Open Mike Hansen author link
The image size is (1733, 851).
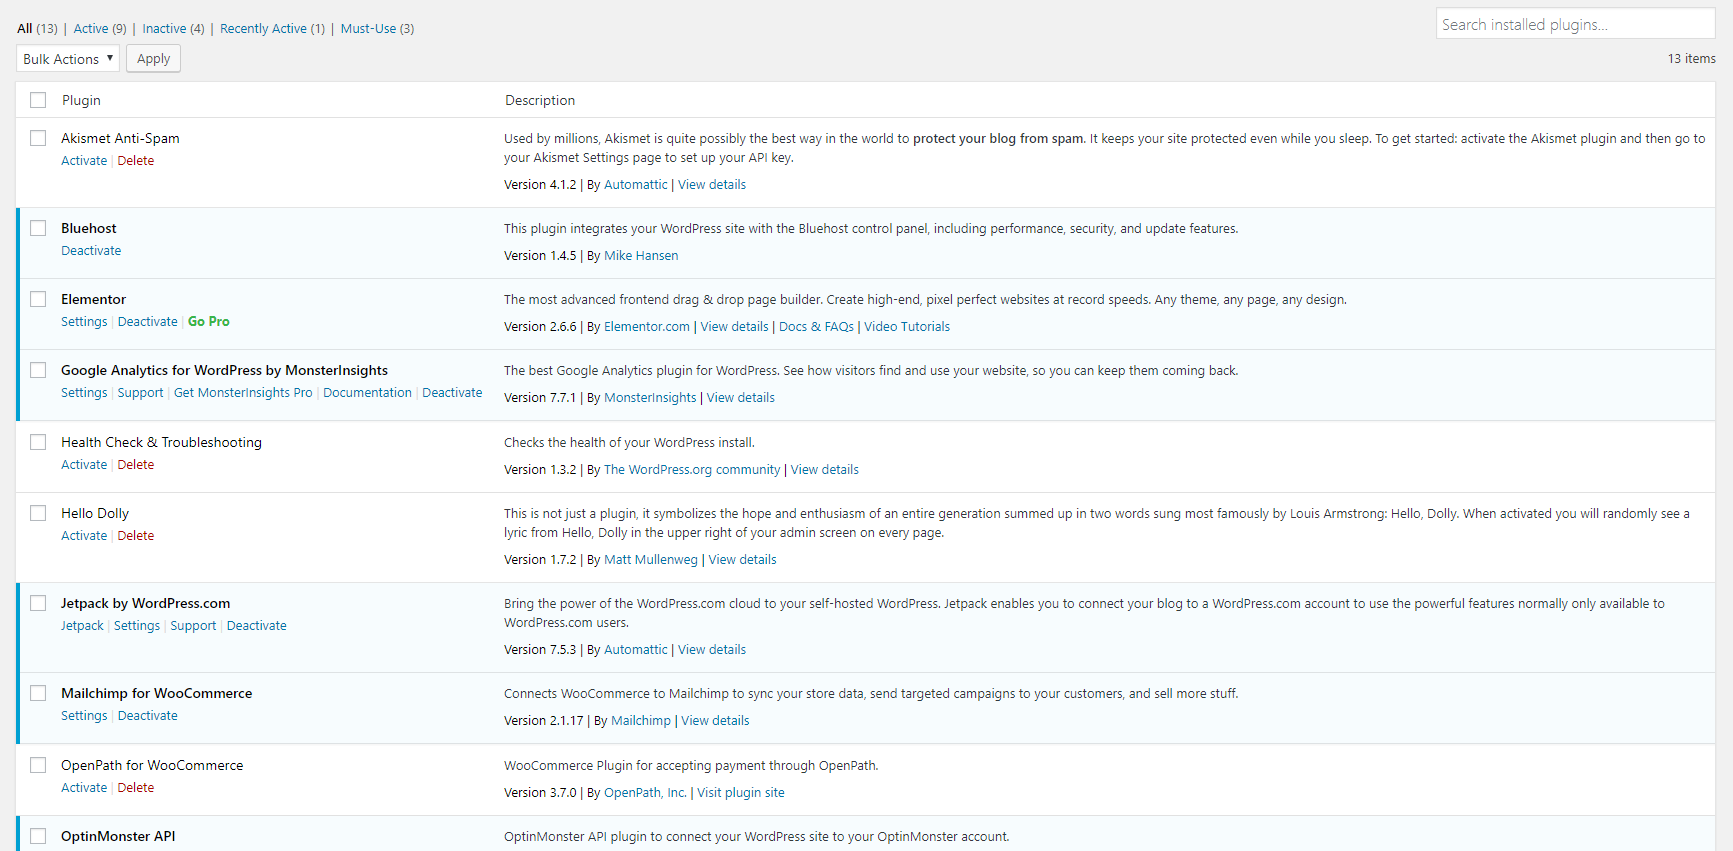(641, 256)
